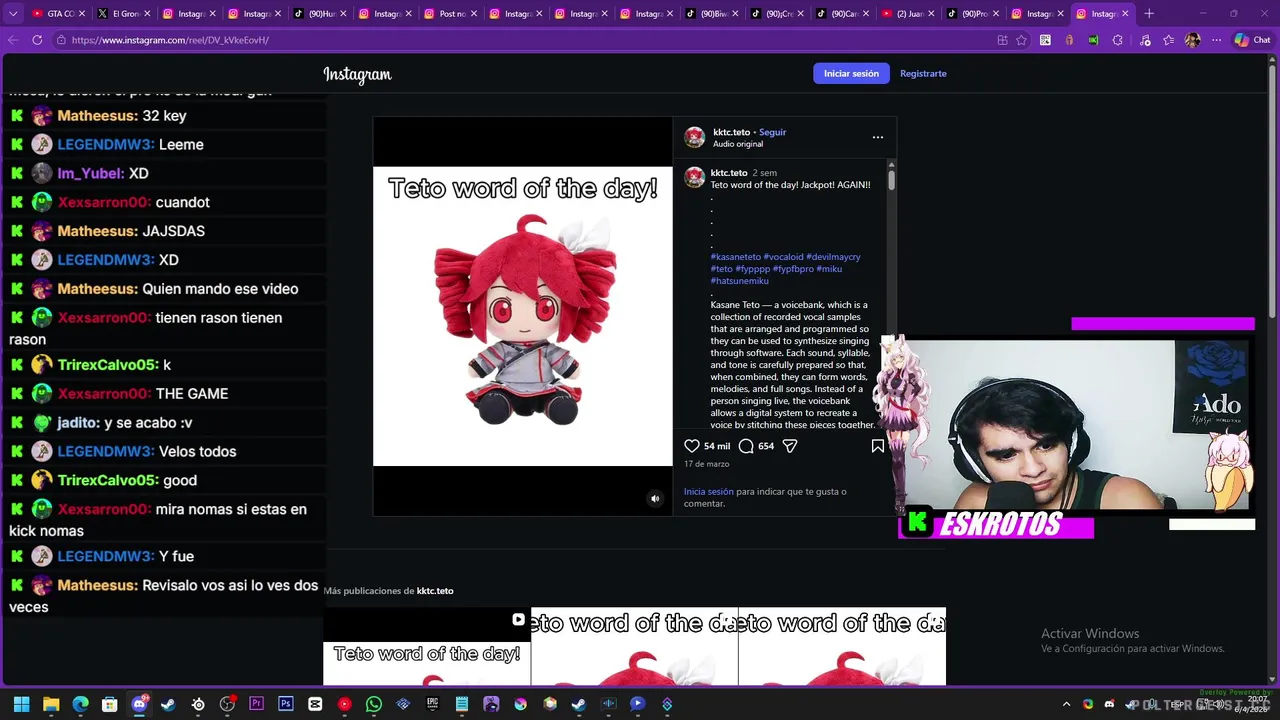The height and width of the screenshot is (720, 1280).
Task: Open the #miku hashtag
Action: pos(829,269)
